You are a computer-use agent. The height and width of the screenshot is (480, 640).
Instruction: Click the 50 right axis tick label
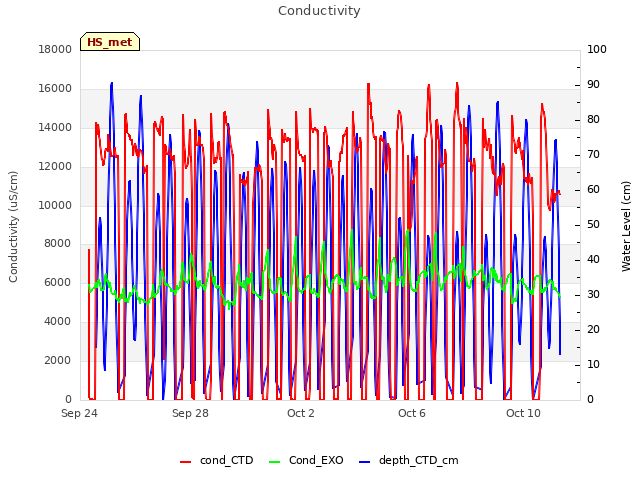point(593,224)
